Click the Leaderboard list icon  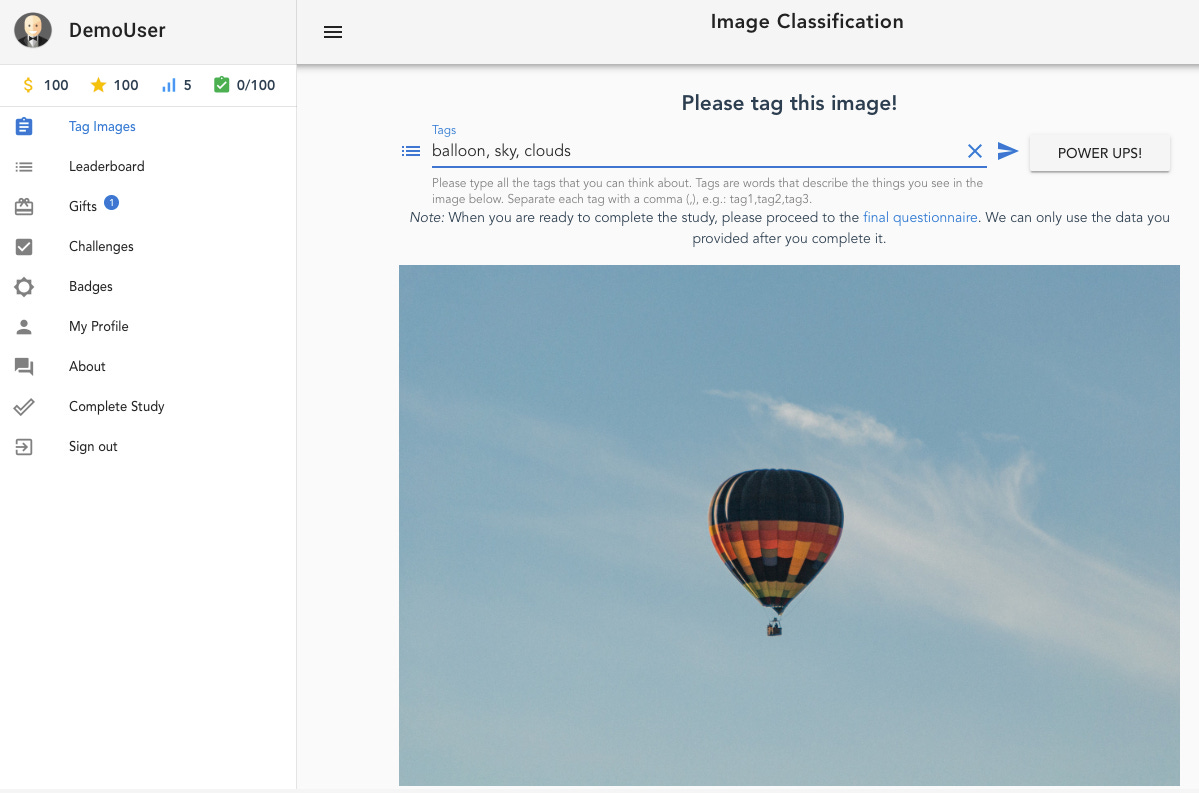coord(24,167)
